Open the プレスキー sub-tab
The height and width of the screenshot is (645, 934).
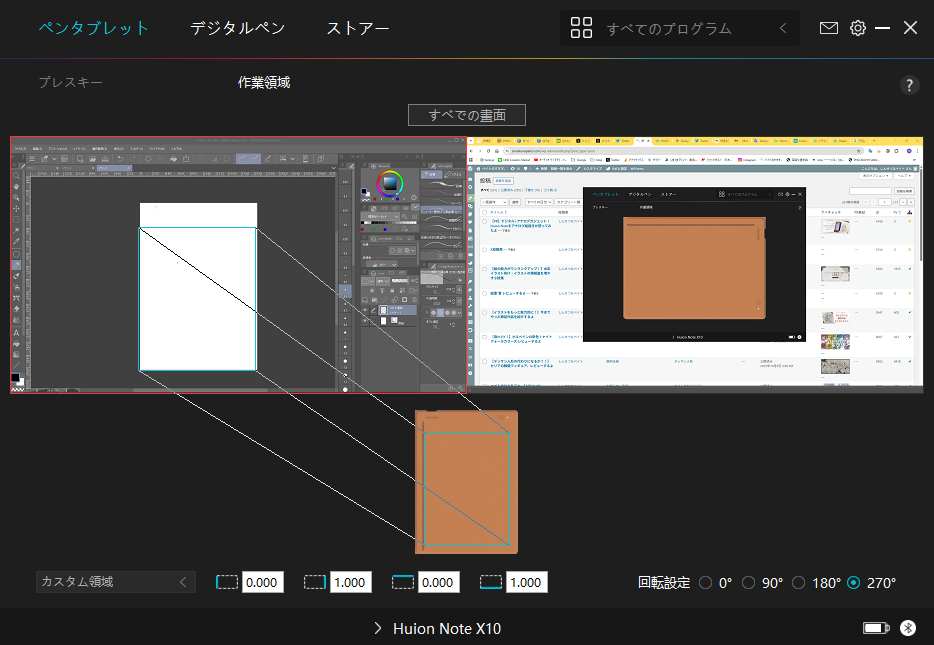[x=70, y=83]
